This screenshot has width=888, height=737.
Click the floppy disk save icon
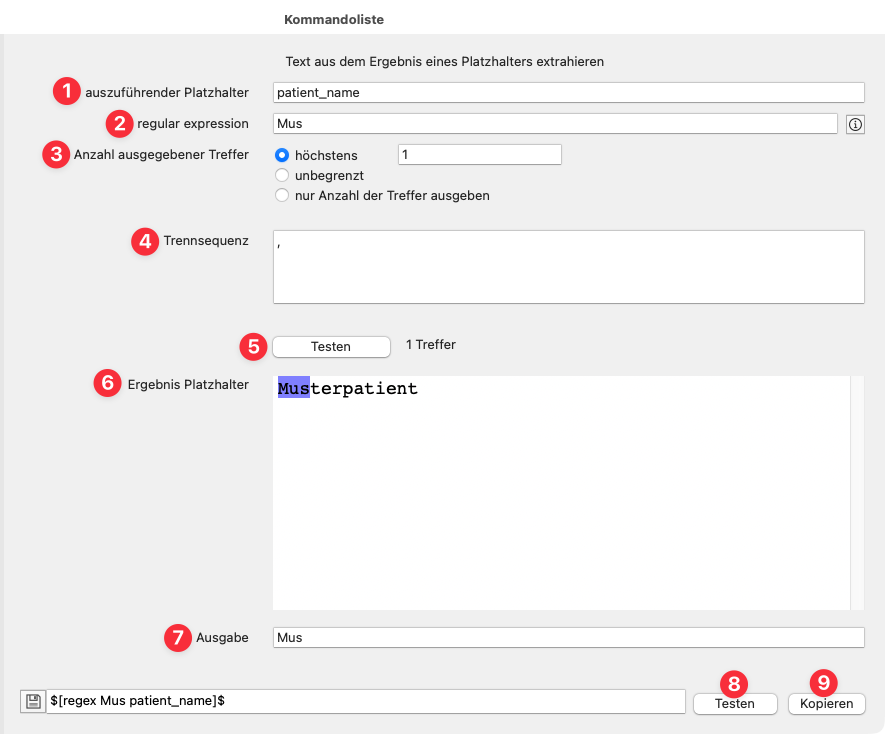32,702
